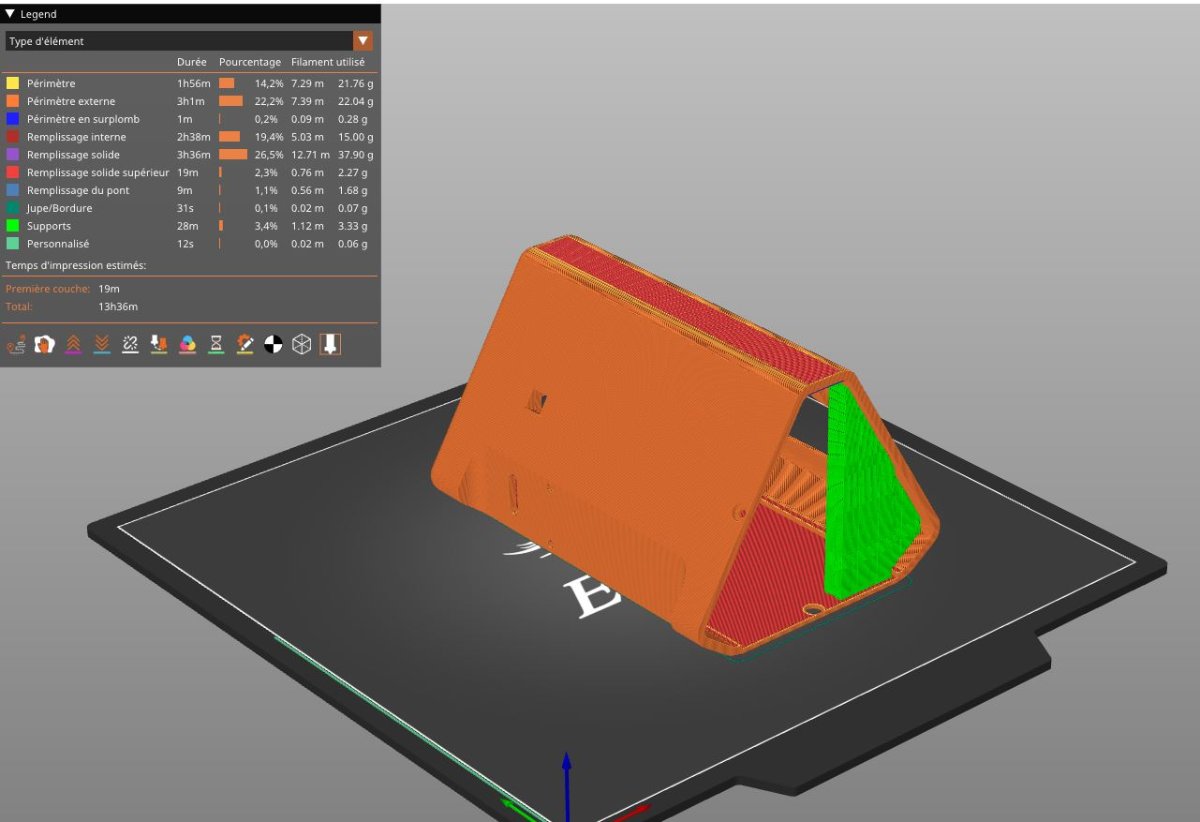Toggle custom G-codes gear-pencil icon
The width and height of the screenshot is (1200, 822).
pyautogui.click(x=245, y=344)
